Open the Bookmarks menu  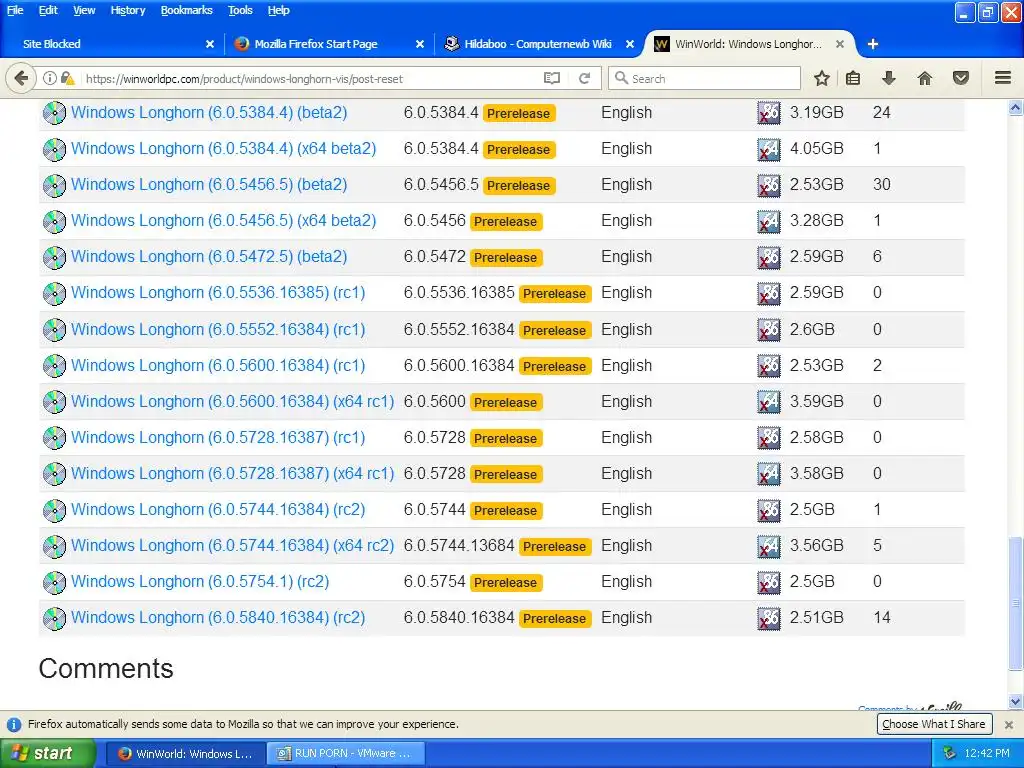click(x=187, y=10)
